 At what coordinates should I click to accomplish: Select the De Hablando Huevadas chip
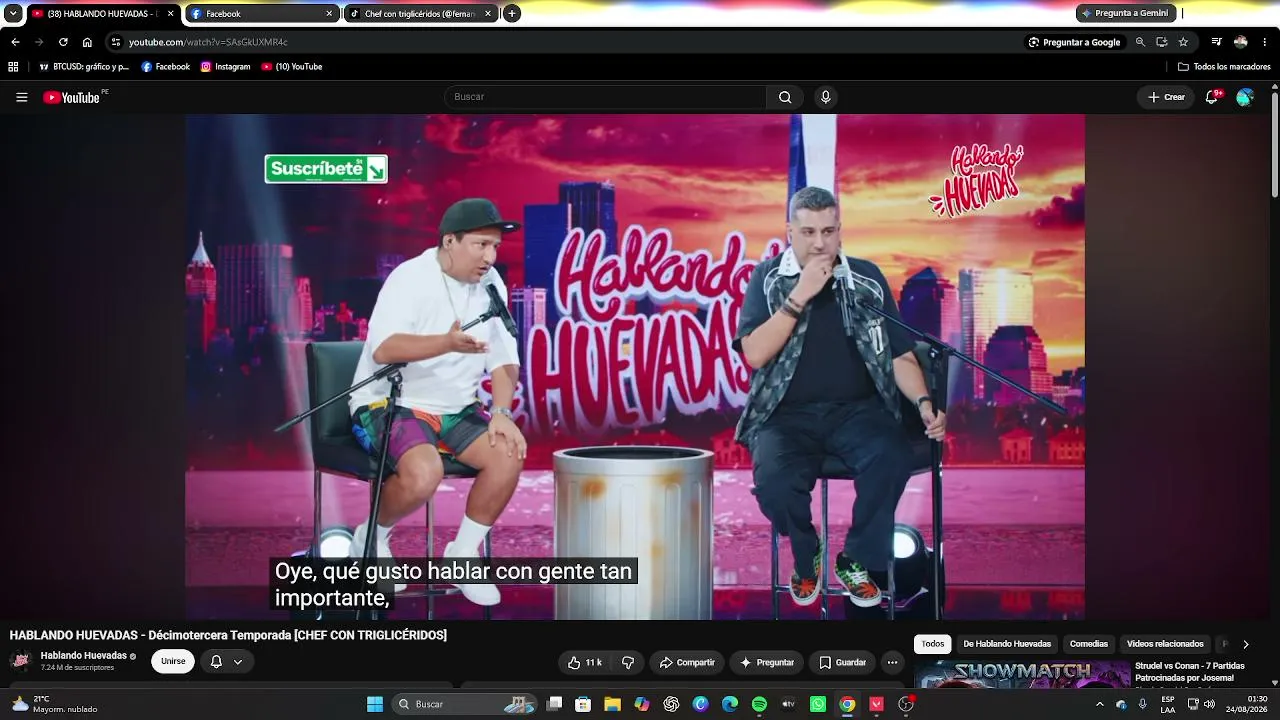(x=1007, y=644)
